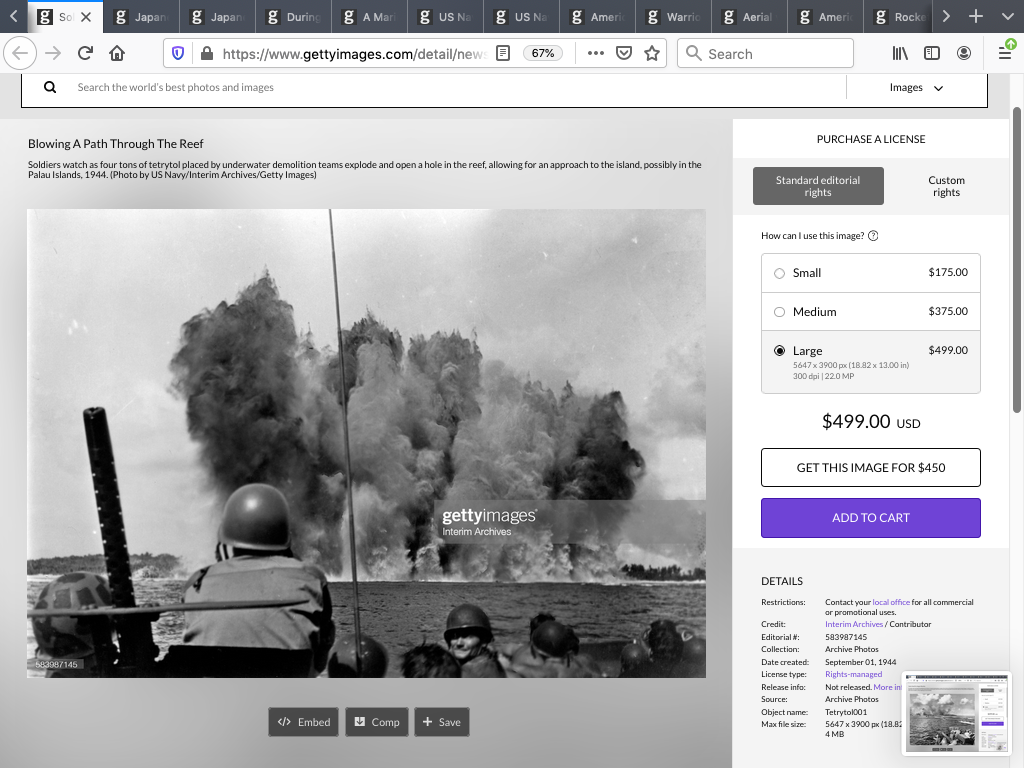Select the Small size option

tap(780, 273)
